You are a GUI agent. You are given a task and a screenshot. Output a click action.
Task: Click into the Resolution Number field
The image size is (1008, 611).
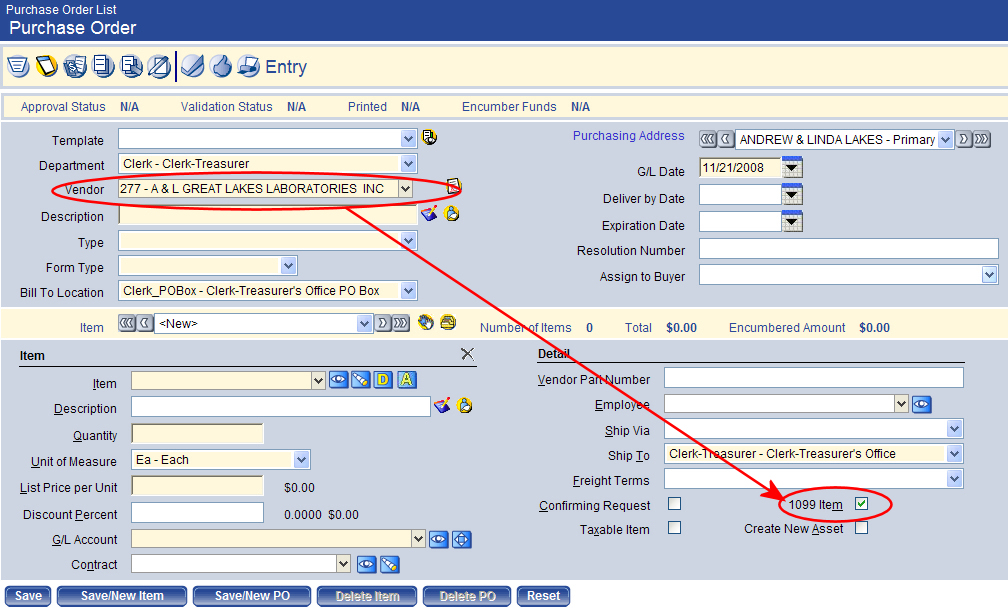[848, 249]
